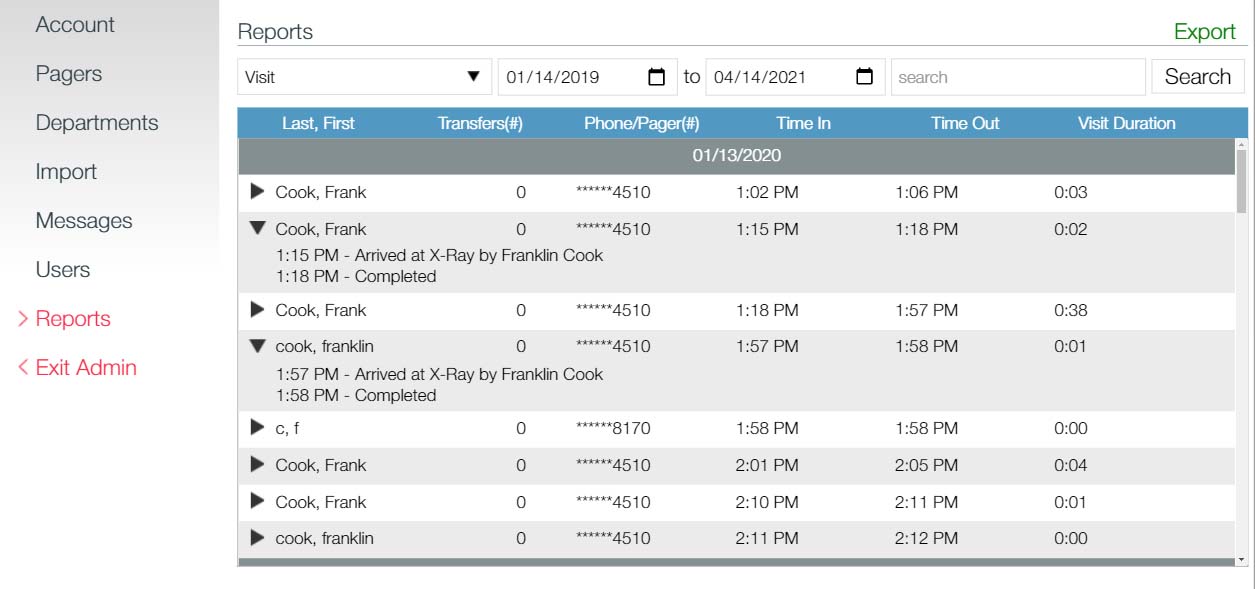Click the Search button

pyautogui.click(x=1197, y=77)
